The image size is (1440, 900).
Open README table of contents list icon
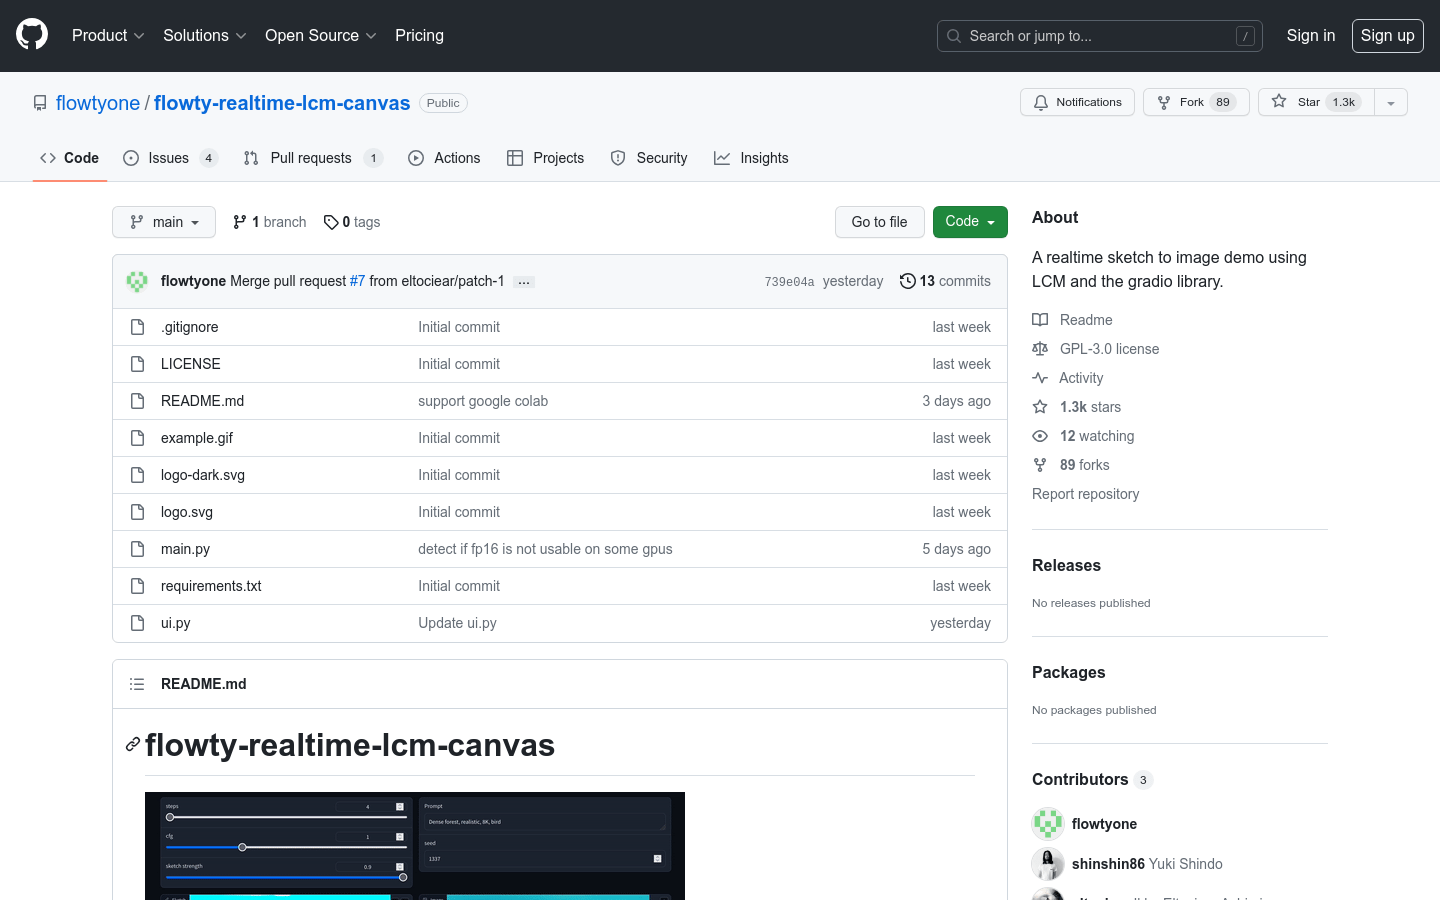click(x=137, y=683)
